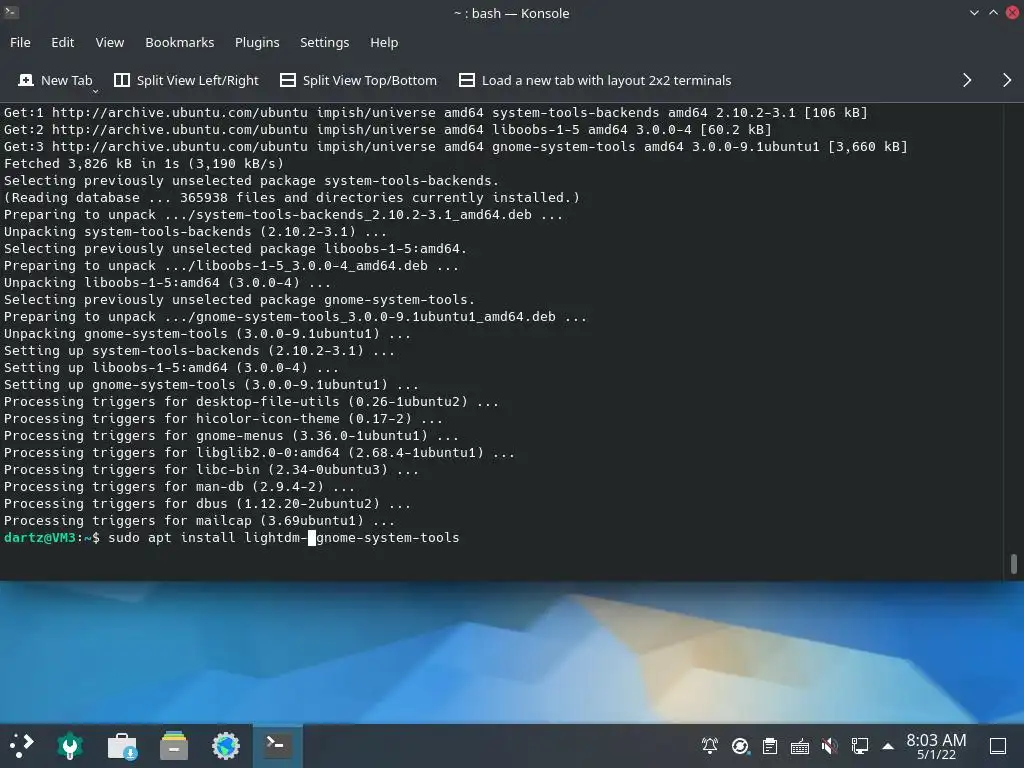Click the show desktop button

pos(998,746)
